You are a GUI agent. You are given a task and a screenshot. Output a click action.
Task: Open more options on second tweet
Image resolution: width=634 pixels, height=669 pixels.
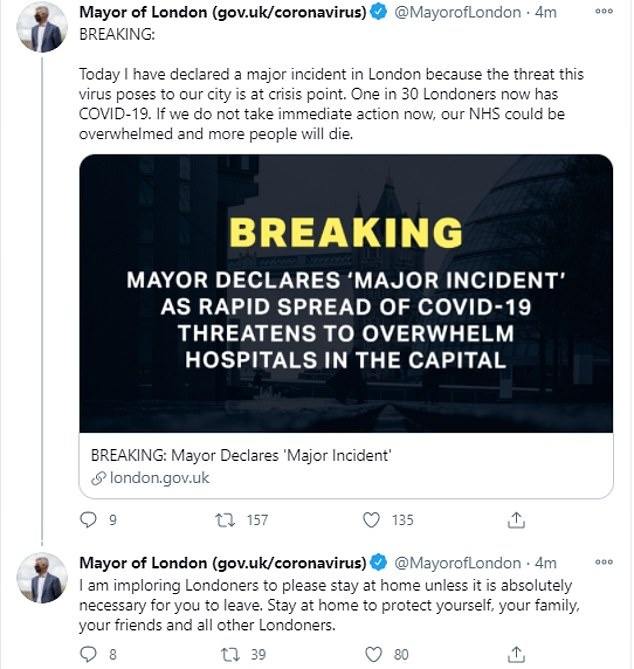603,563
